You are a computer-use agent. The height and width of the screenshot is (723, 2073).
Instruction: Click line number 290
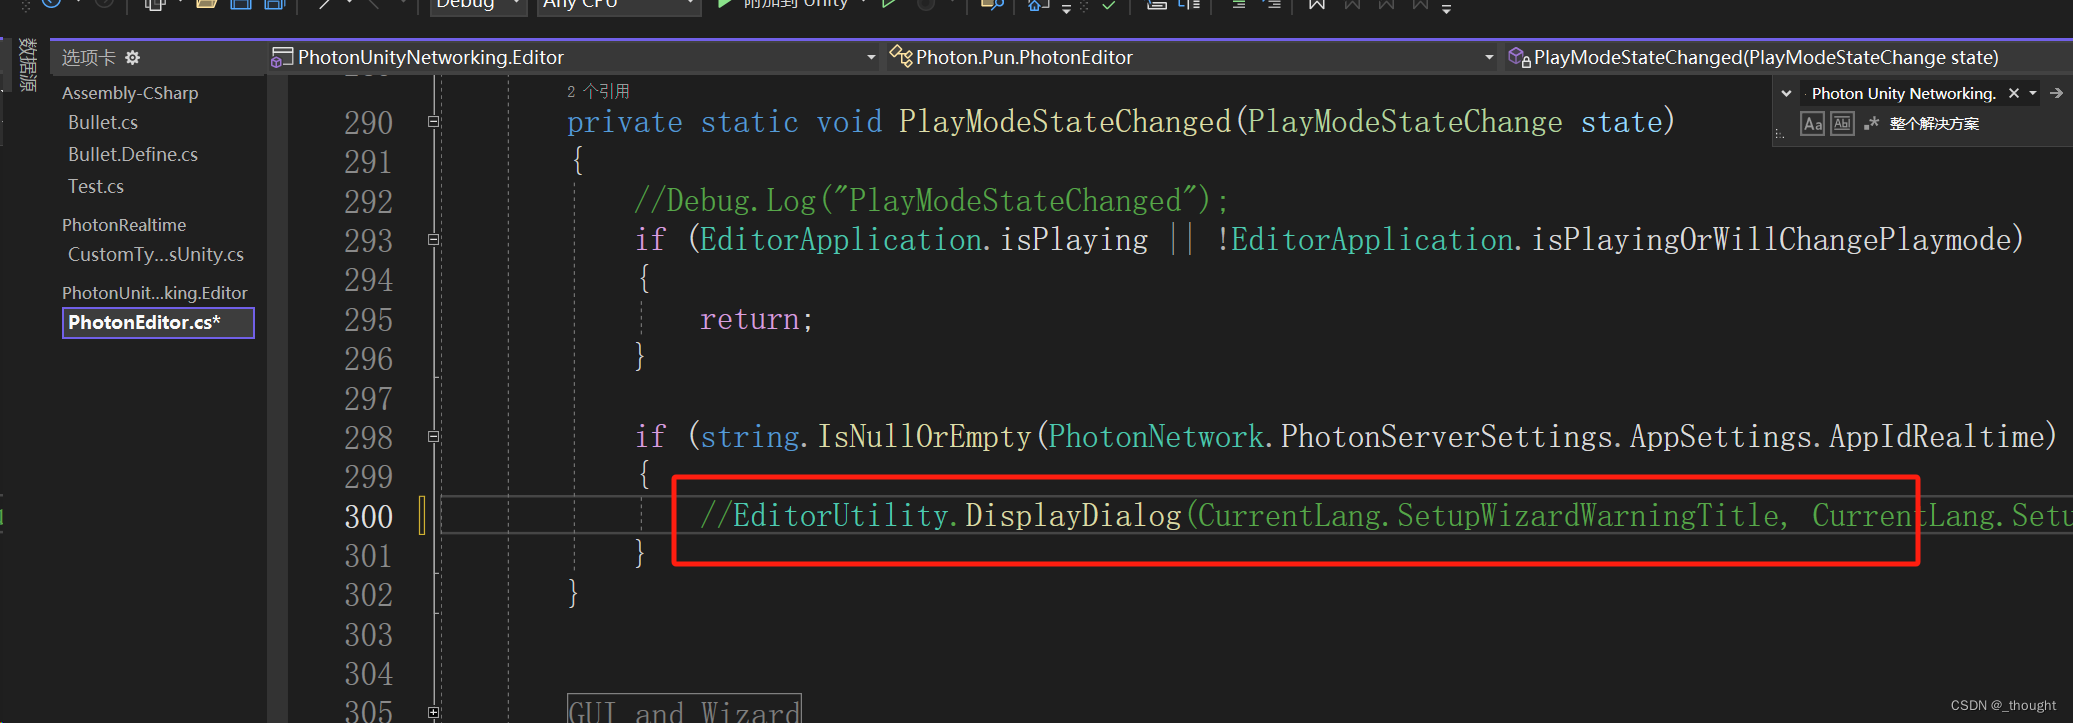(x=368, y=122)
